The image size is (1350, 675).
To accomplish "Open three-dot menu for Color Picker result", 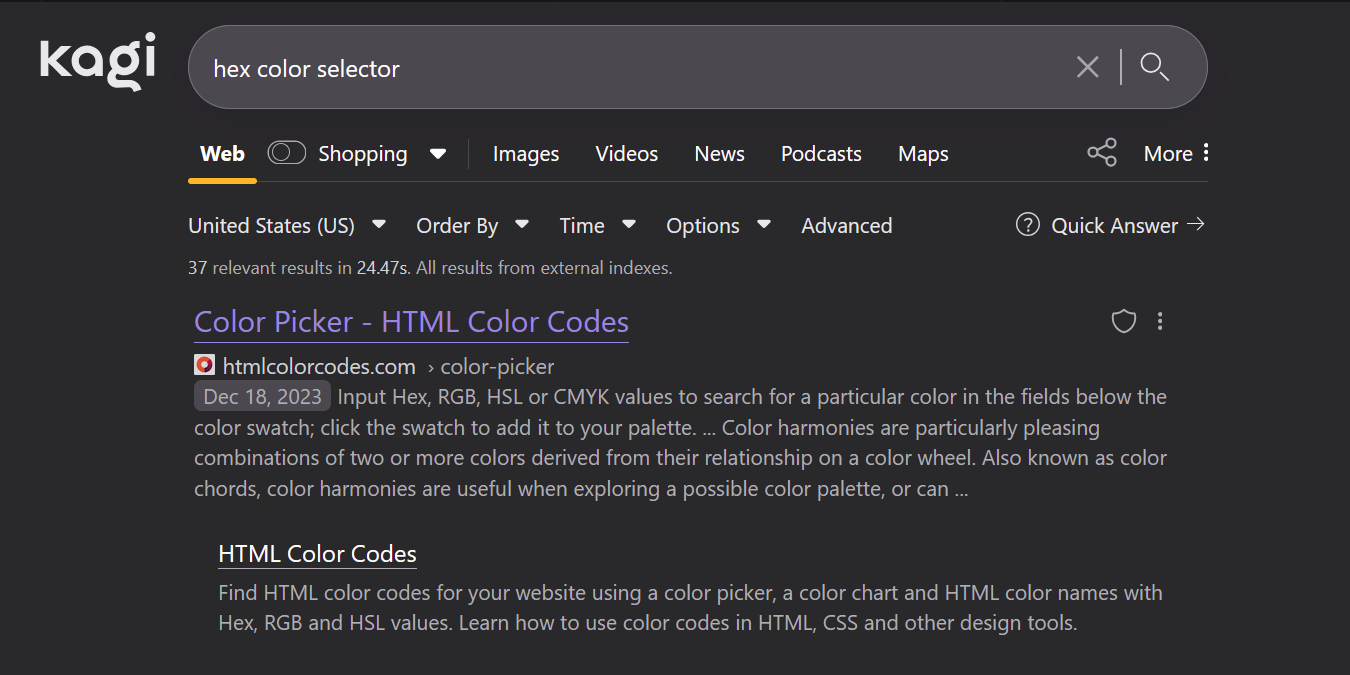I will coord(1160,321).
